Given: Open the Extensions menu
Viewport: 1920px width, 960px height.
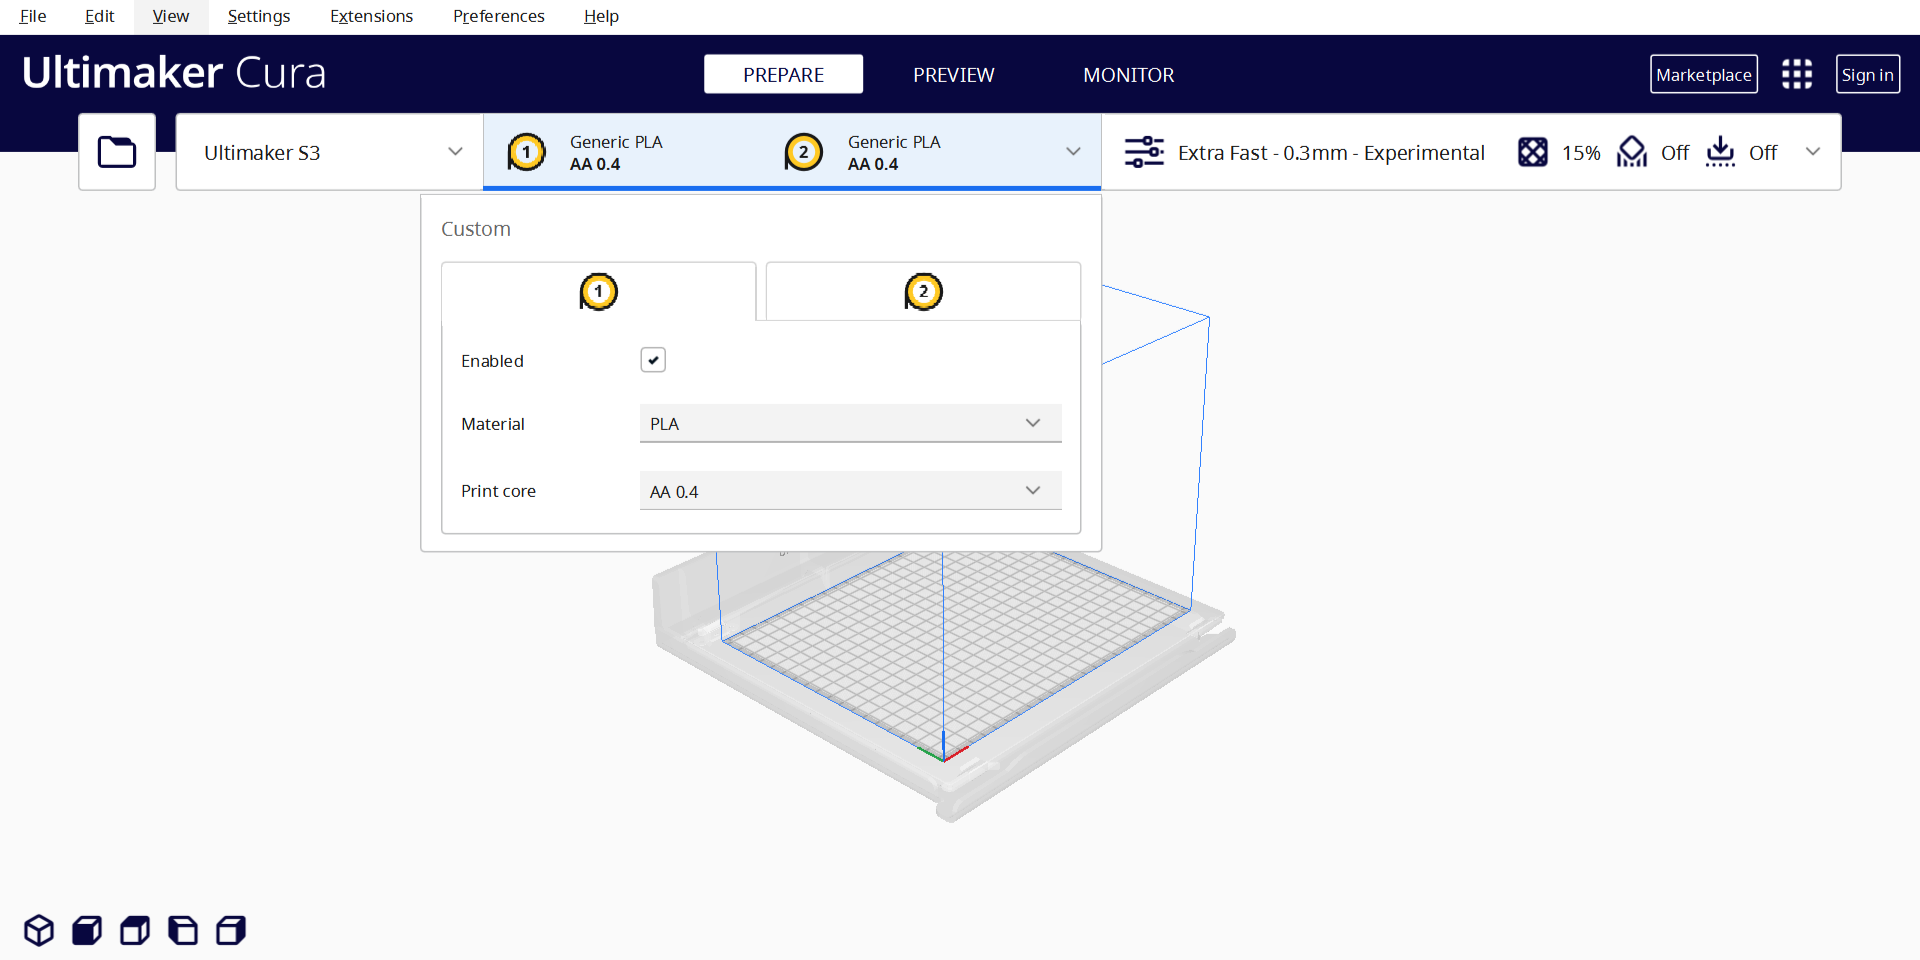Looking at the screenshot, I should (x=371, y=16).
